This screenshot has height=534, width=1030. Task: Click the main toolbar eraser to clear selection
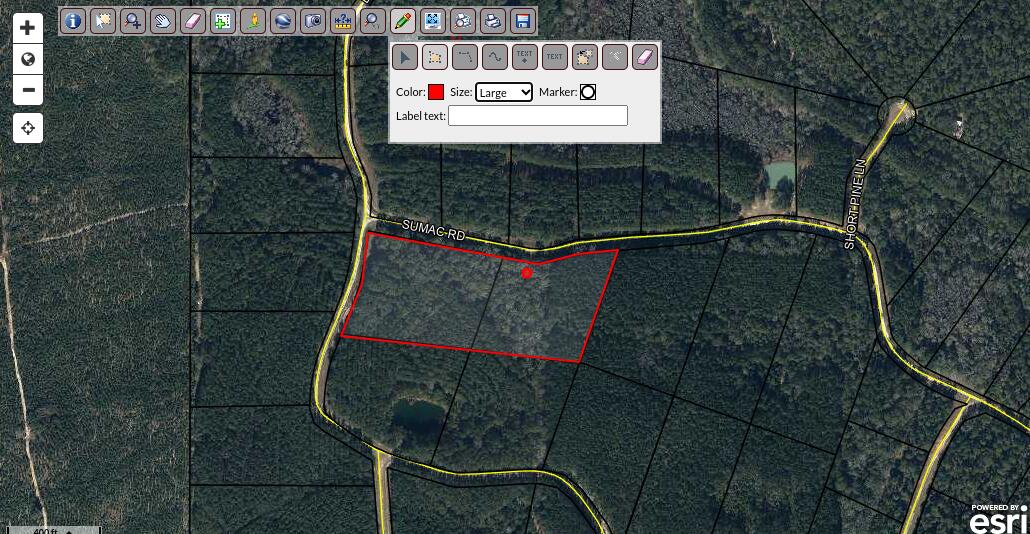point(192,21)
